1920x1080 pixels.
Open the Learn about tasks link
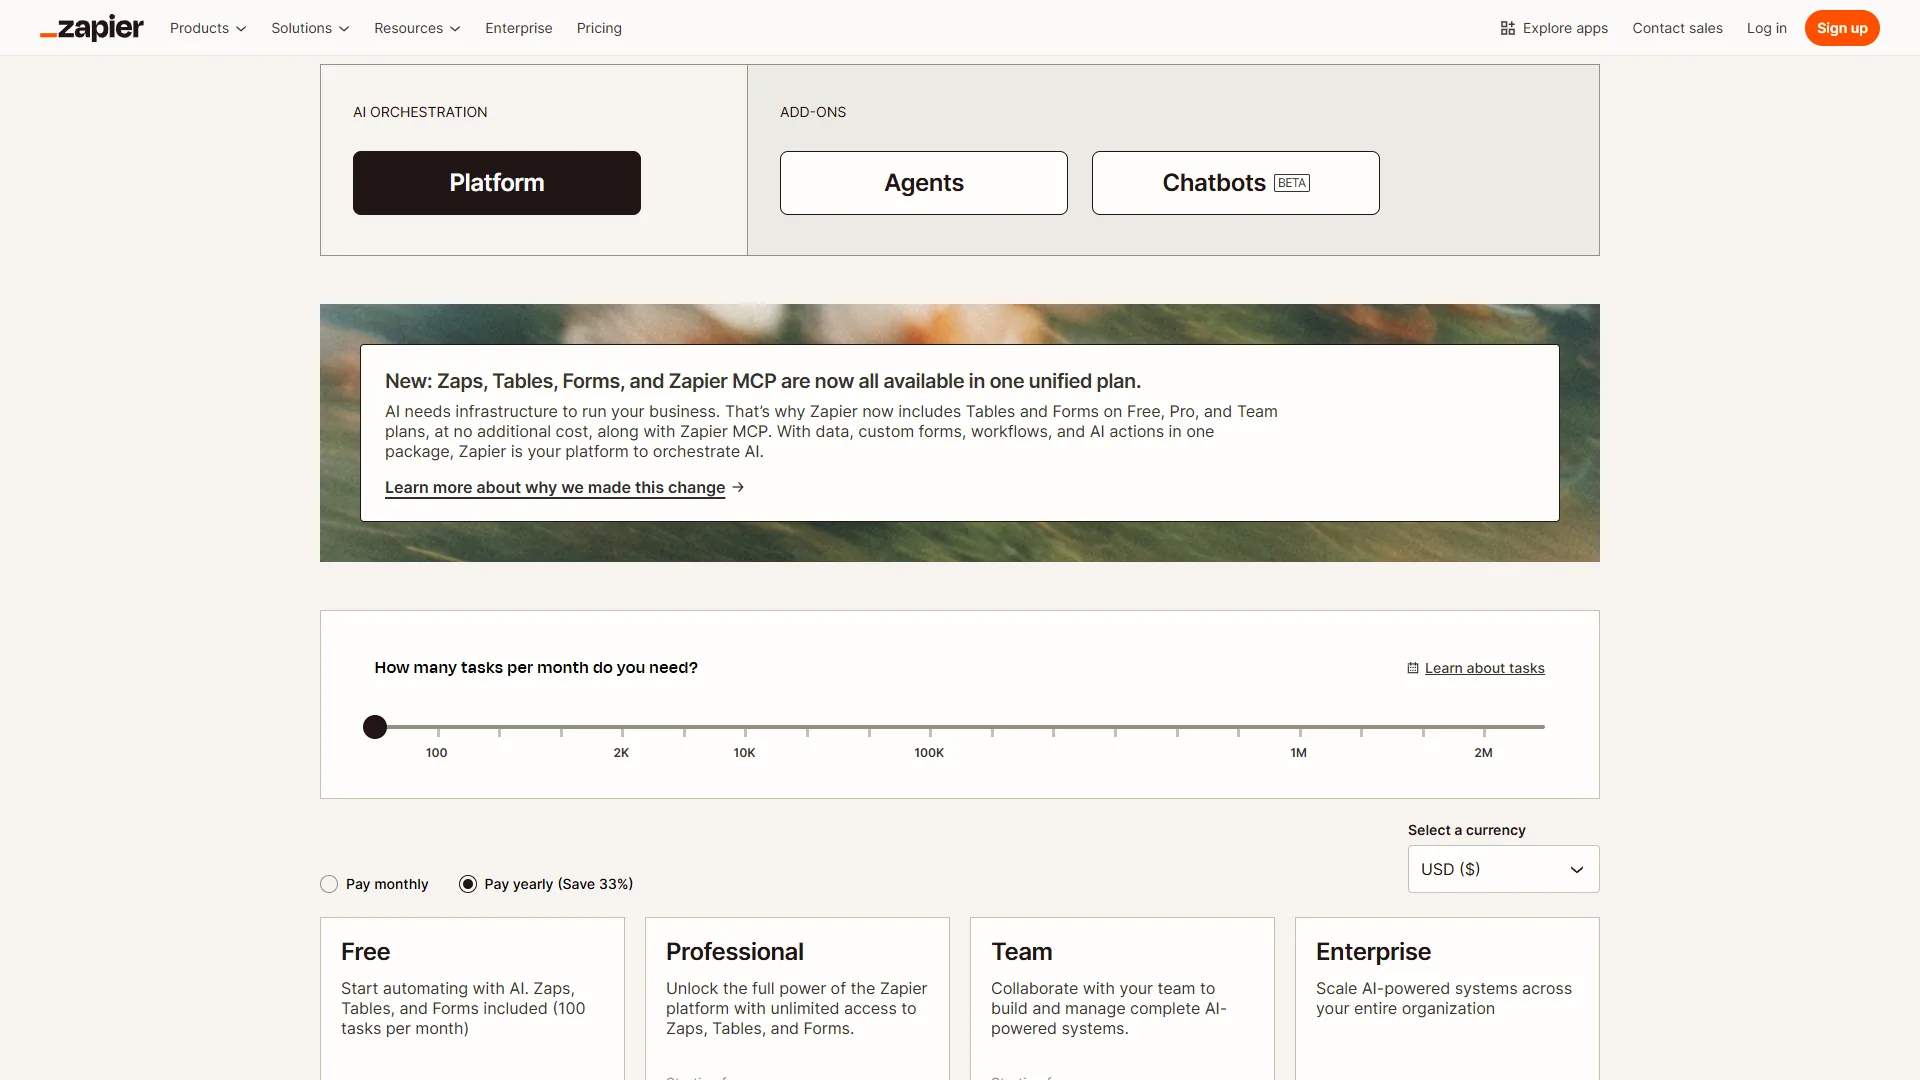(x=1484, y=668)
